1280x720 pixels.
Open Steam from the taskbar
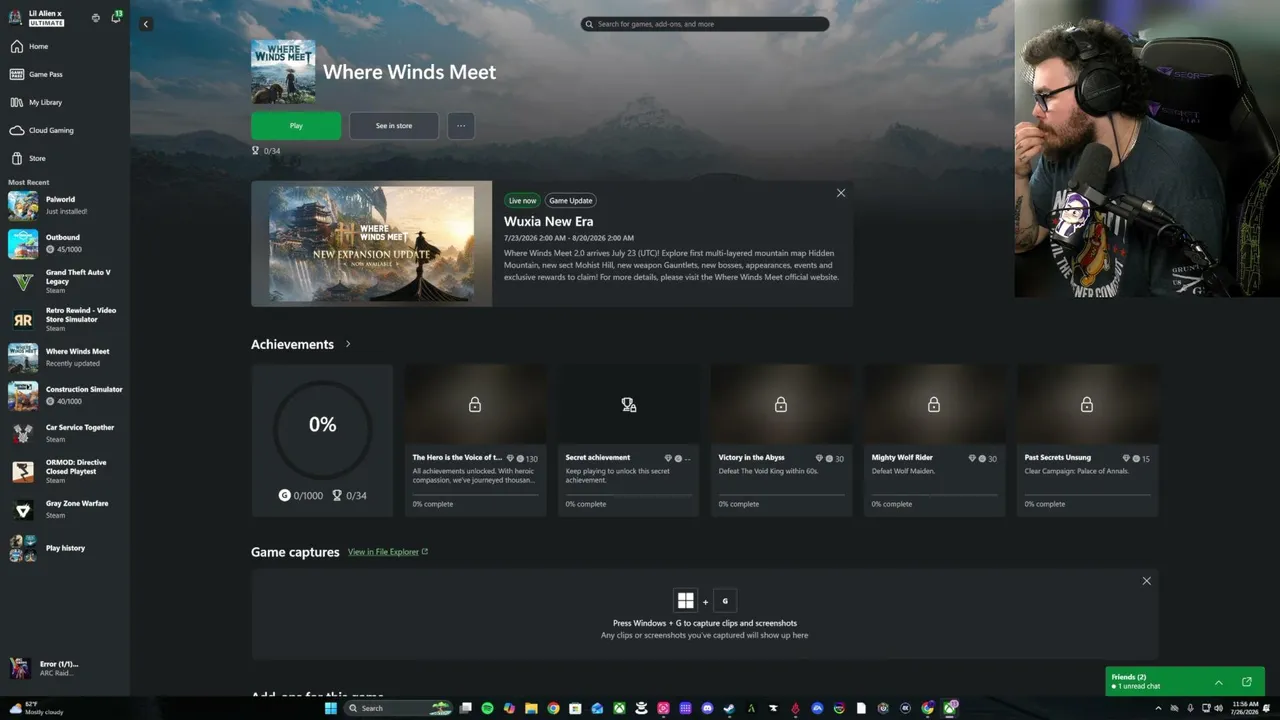coord(729,708)
